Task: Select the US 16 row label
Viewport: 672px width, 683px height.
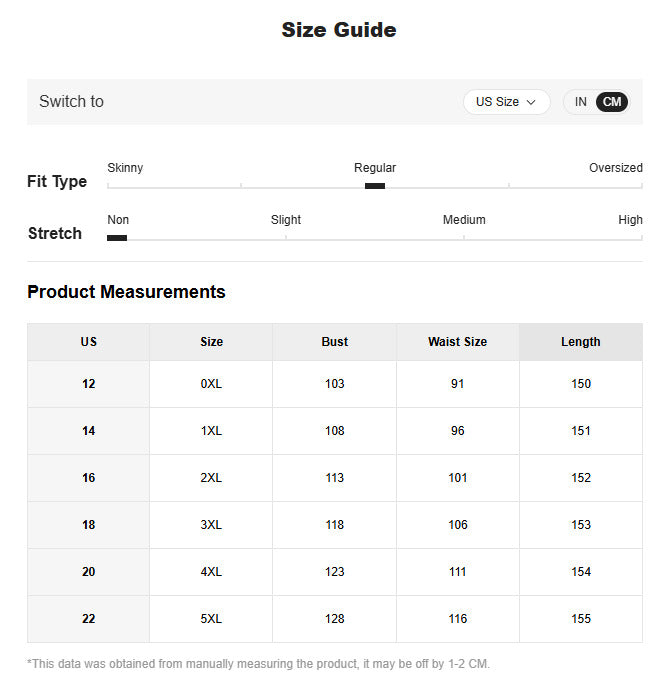Action: click(88, 478)
